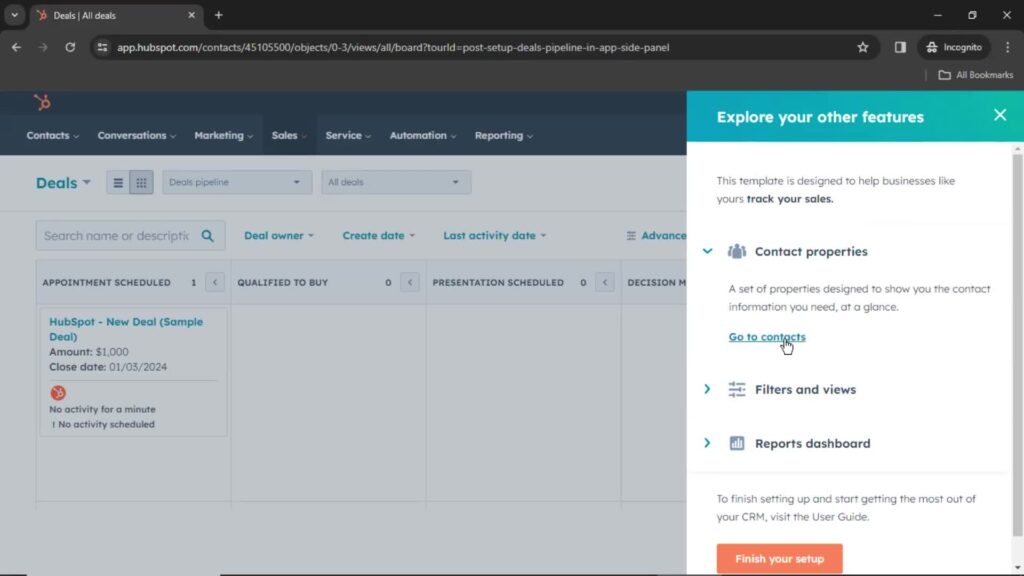This screenshot has width=1024, height=576.
Task: Open the tab search dropdown arrow
Action: click(x=14, y=15)
